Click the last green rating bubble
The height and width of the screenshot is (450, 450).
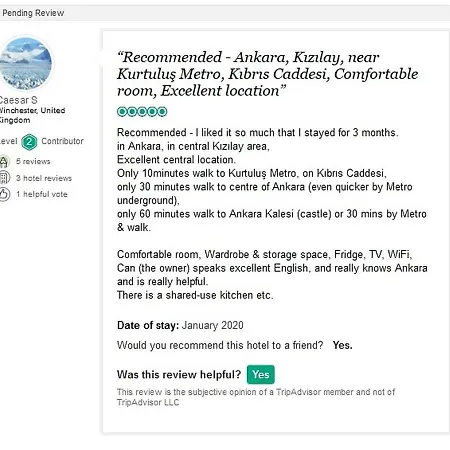(x=162, y=111)
